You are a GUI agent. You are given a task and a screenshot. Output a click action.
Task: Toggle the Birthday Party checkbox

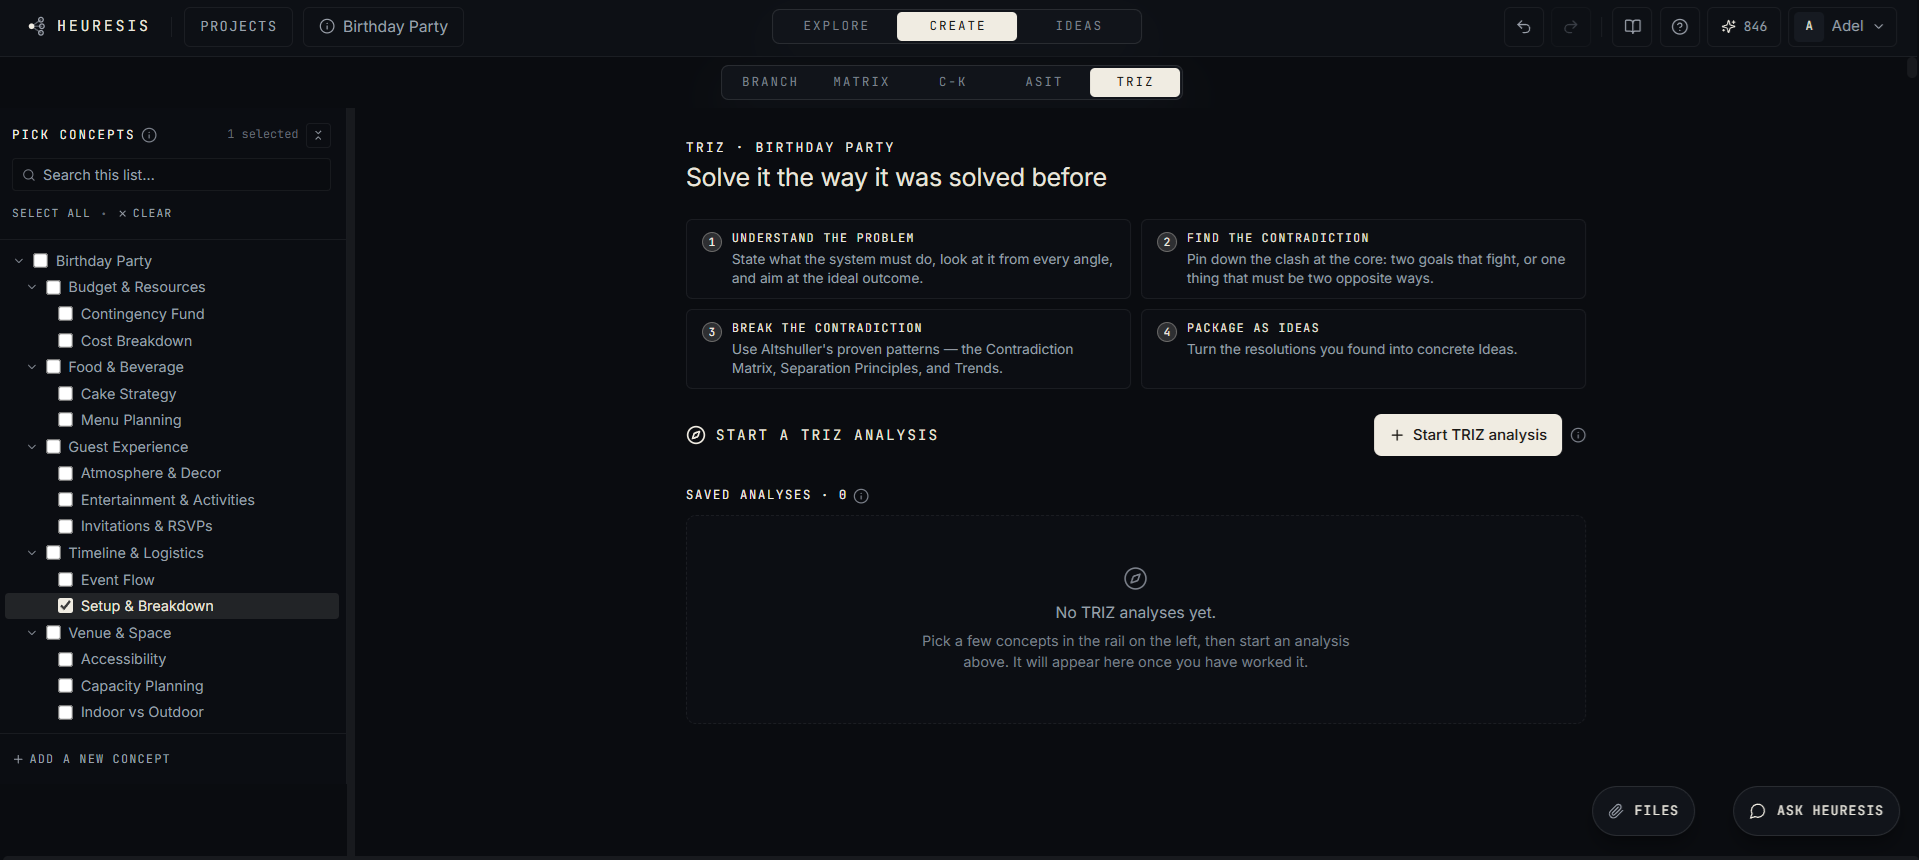coord(41,261)
